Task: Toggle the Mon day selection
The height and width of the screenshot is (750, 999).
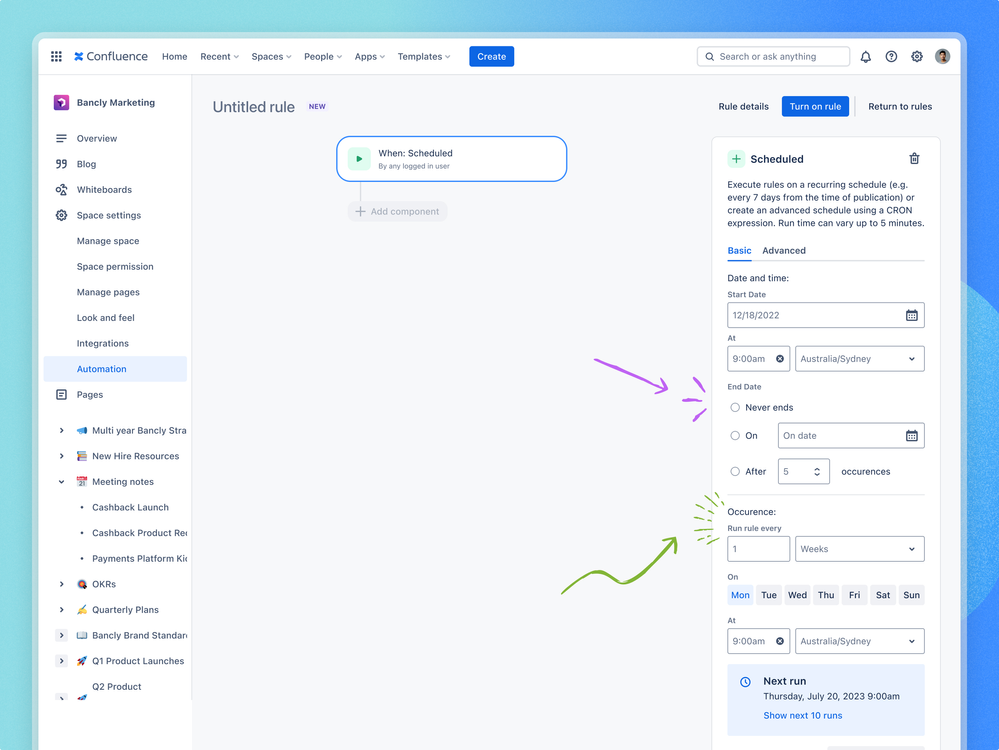Action: click(740, 595)
